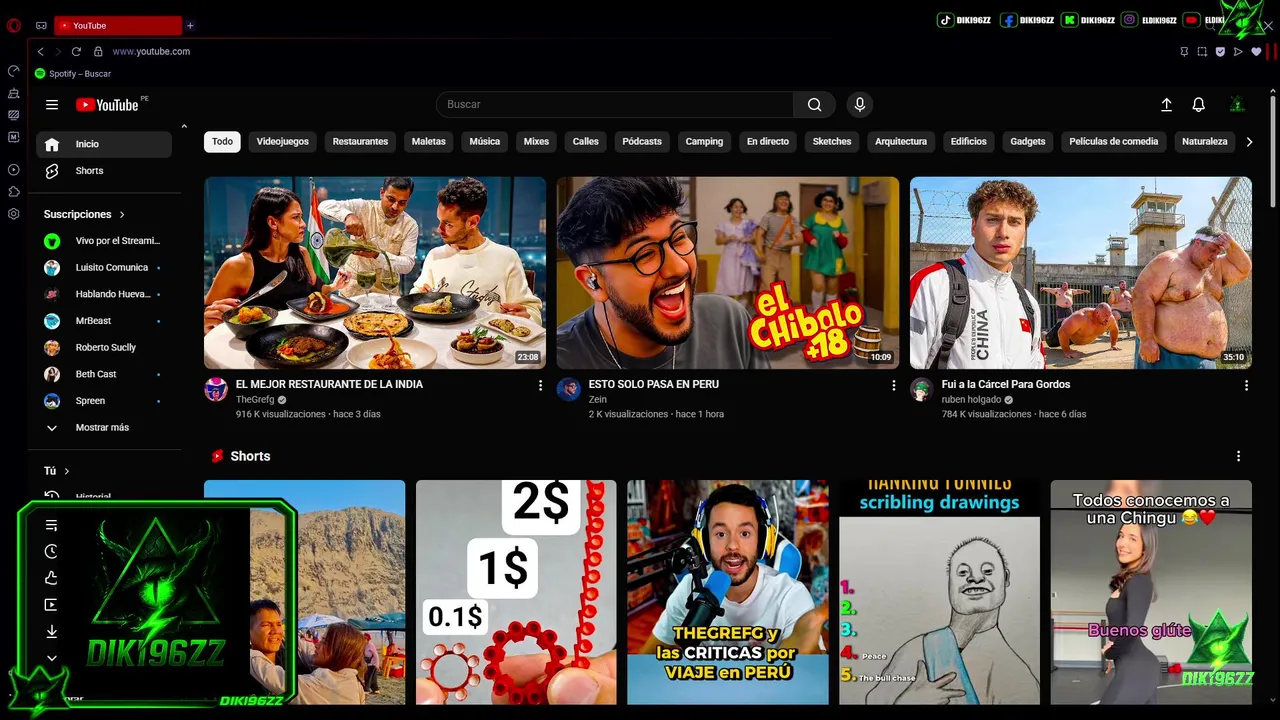Open video title EL MEJOR RESTAURANTE DE LA INDIA
The image size is (1280, 720).
[x=329, y=384]
